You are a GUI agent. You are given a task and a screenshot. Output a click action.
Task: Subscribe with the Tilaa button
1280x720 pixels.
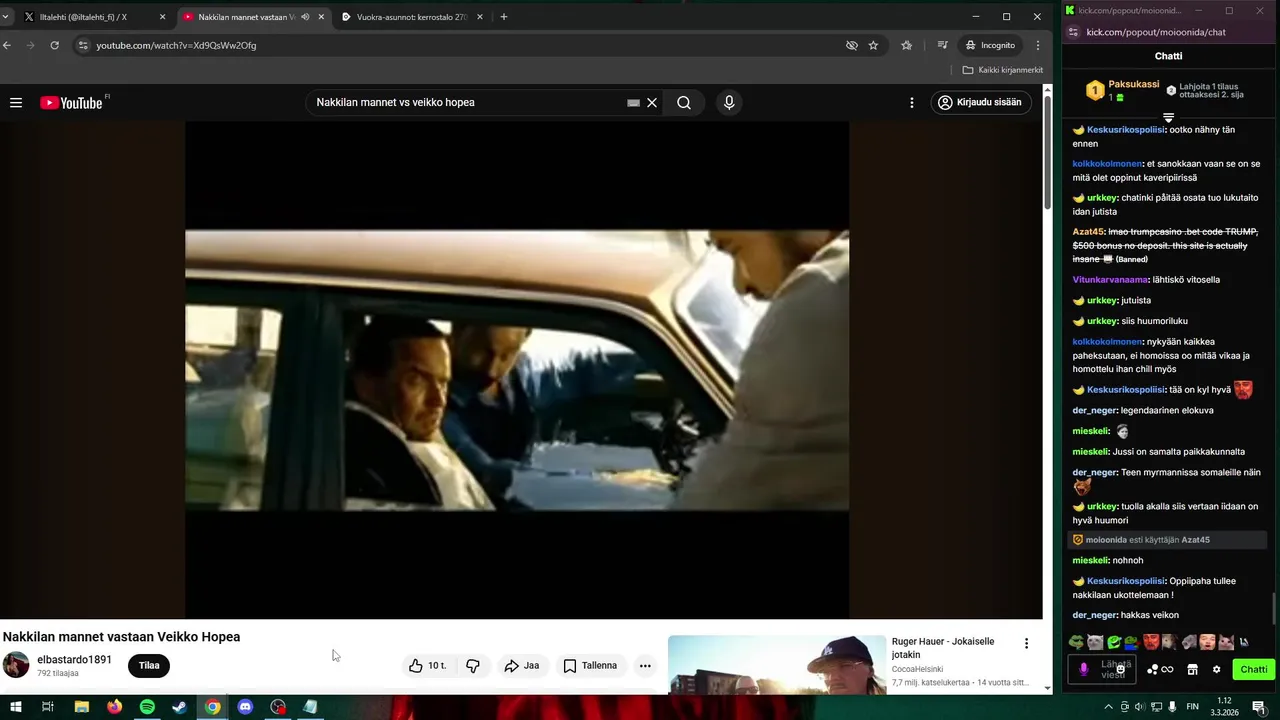coord(149,665)
